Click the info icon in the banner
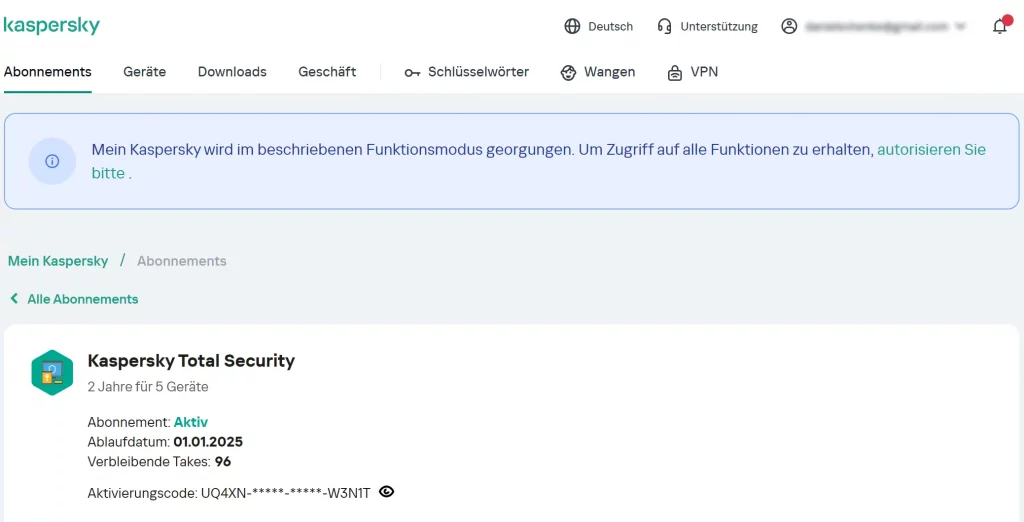1024x522 pixels. [x=52, y=161]
